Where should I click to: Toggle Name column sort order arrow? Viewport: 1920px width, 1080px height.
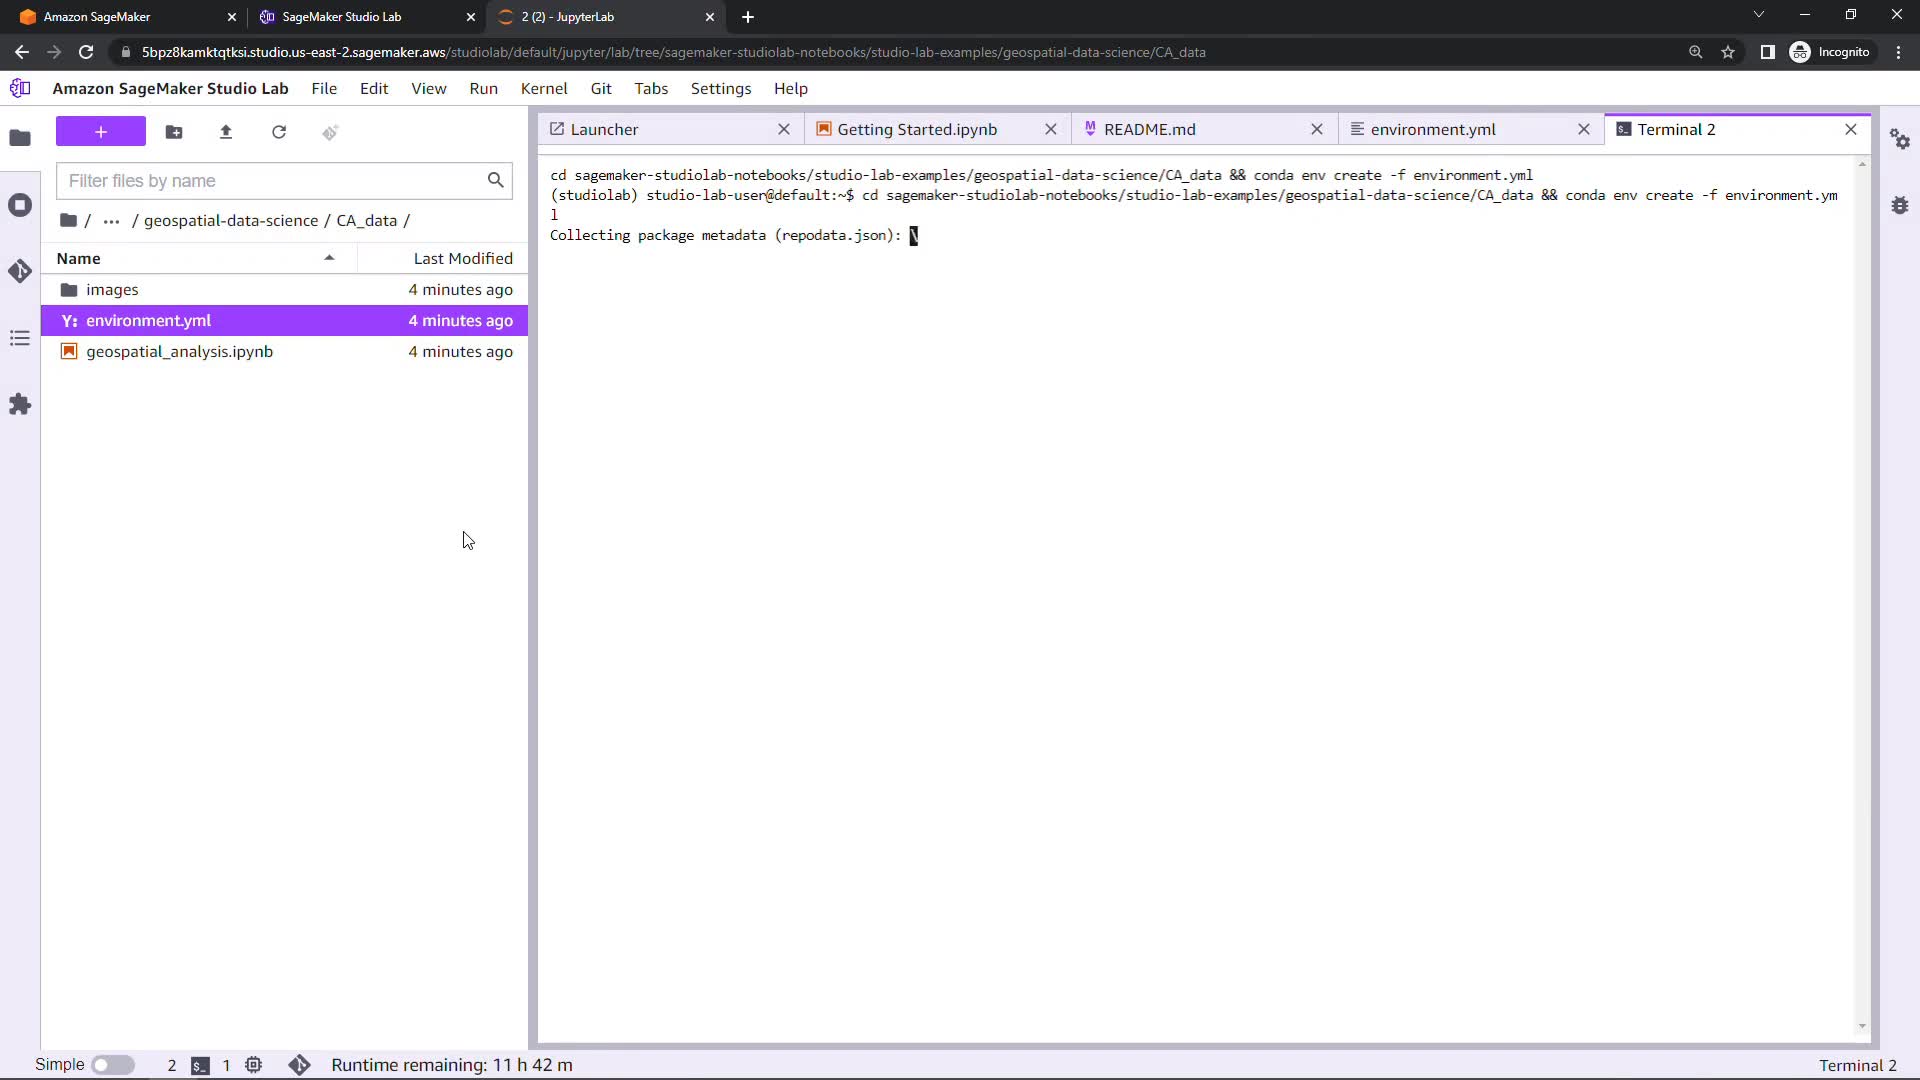329,258
